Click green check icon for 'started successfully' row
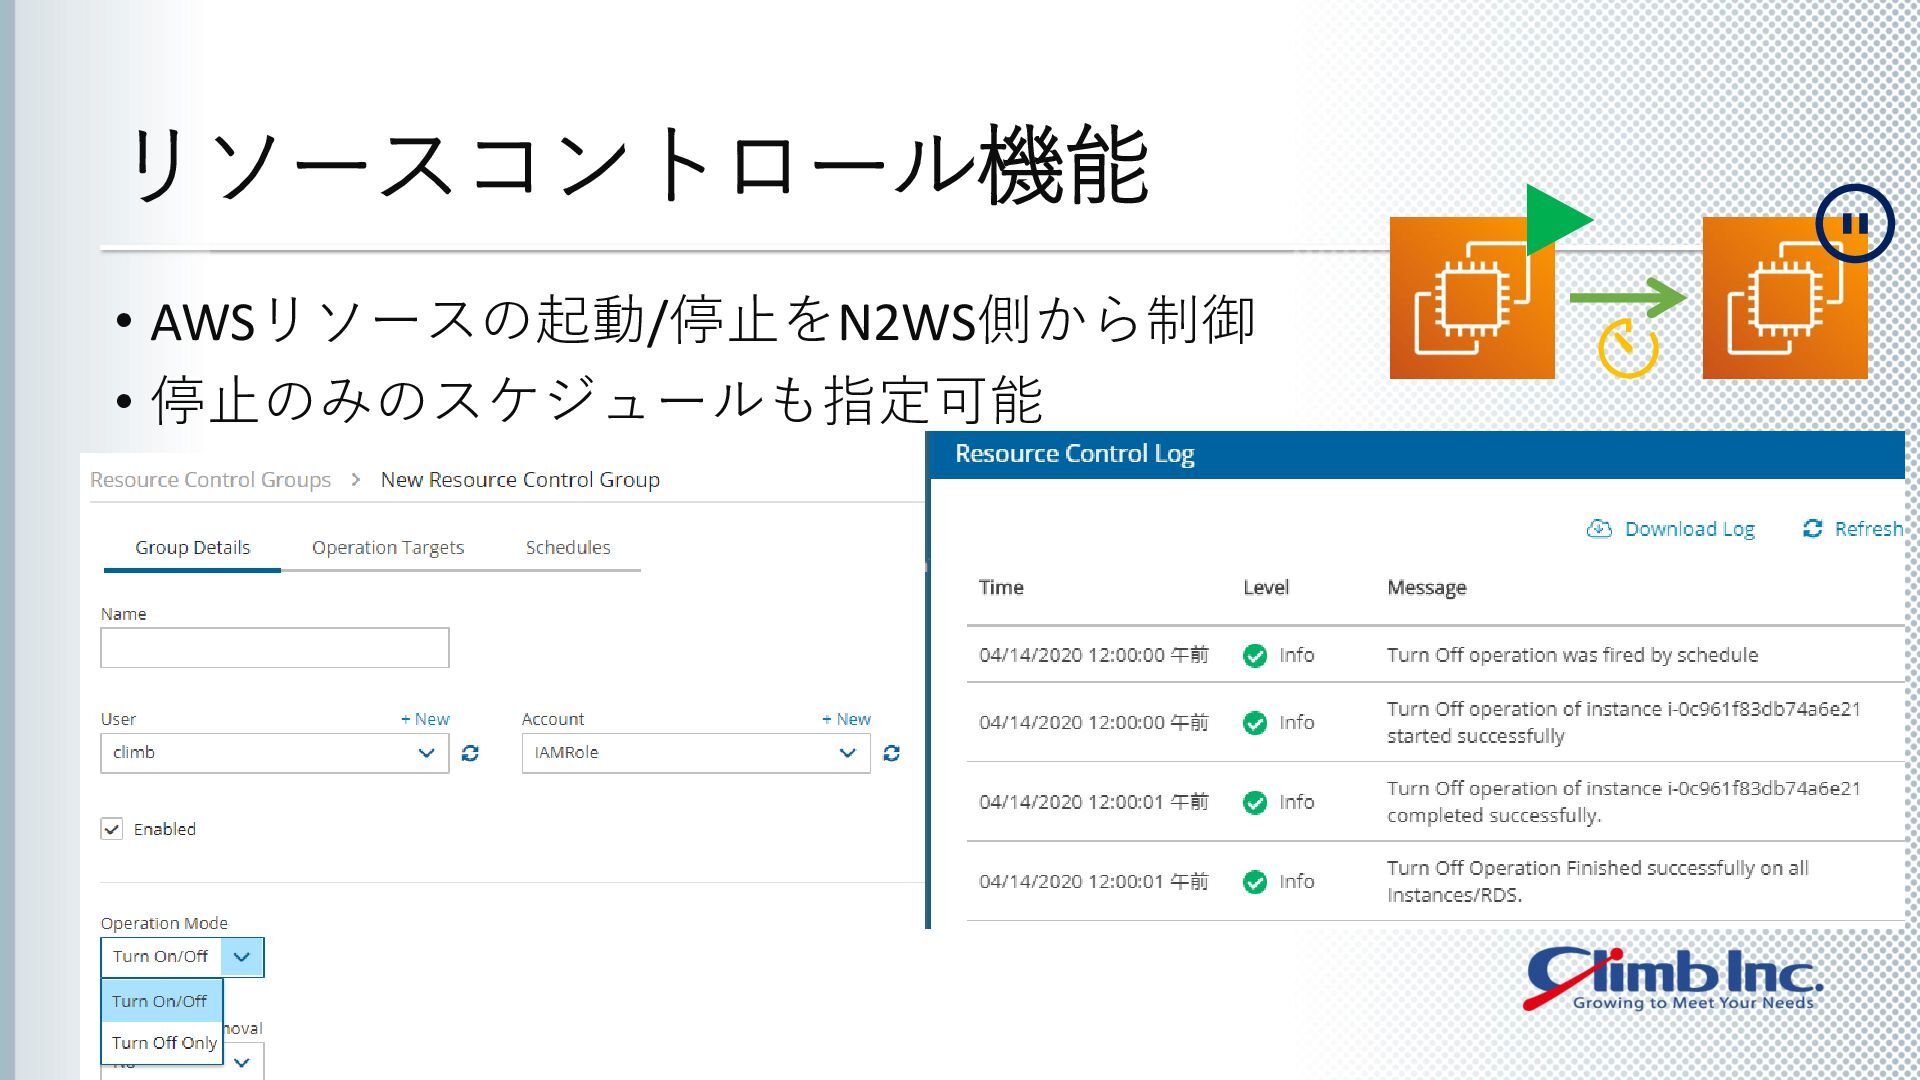This screenshot has height=1080, width=1920. click(1254, 722)
